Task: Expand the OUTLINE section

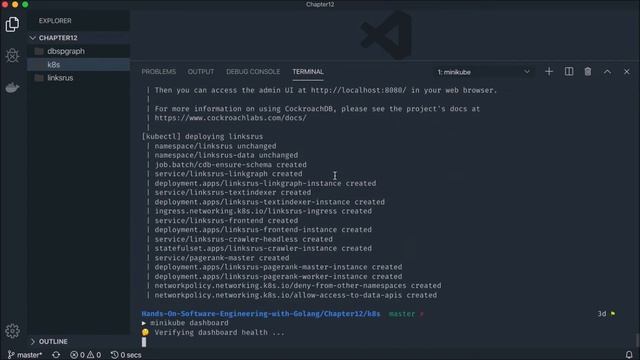Action: click(x=78, y=341)
